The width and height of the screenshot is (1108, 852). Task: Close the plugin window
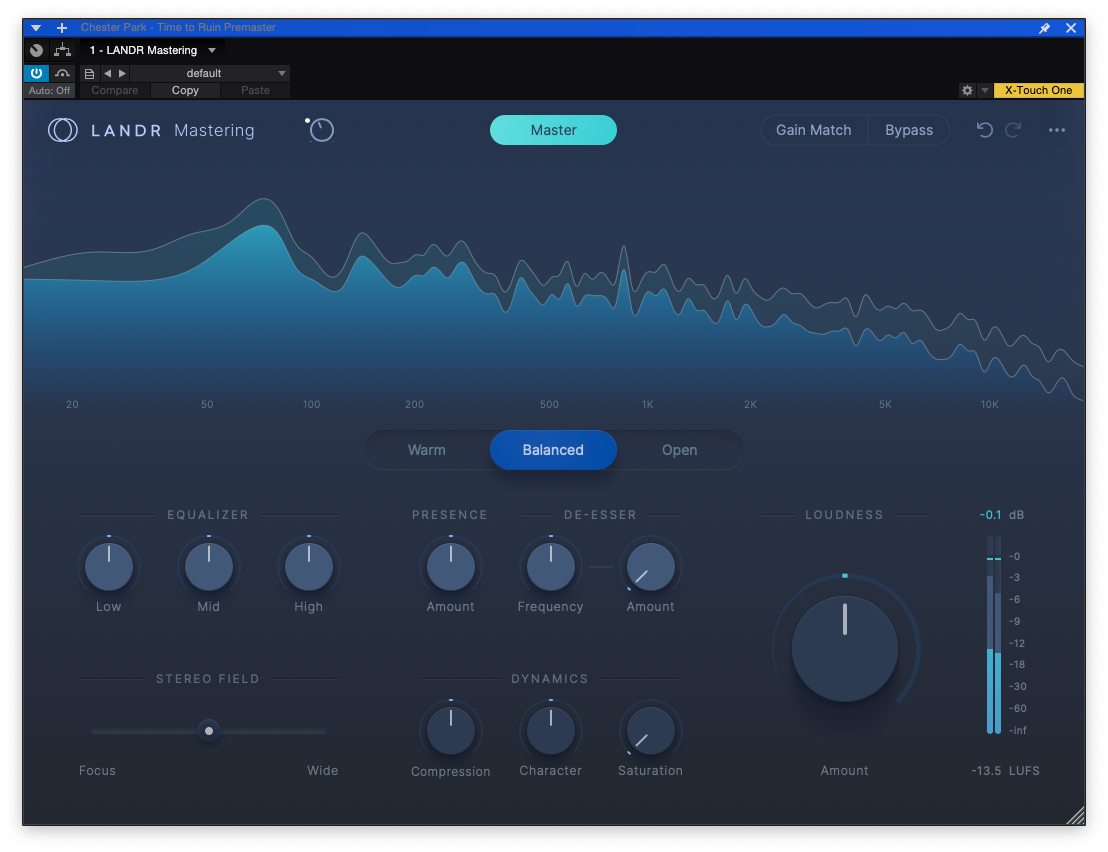1071,28
